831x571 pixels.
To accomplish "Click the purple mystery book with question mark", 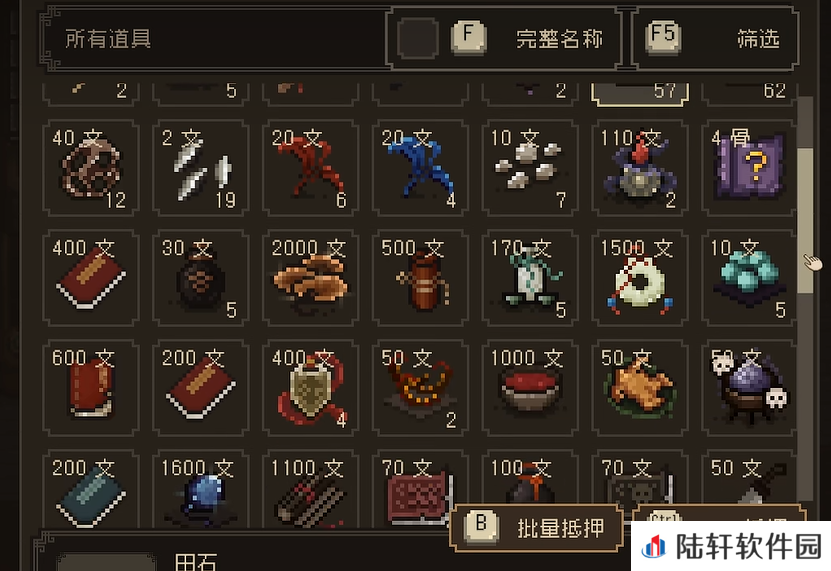I will (x=749, y=168).
